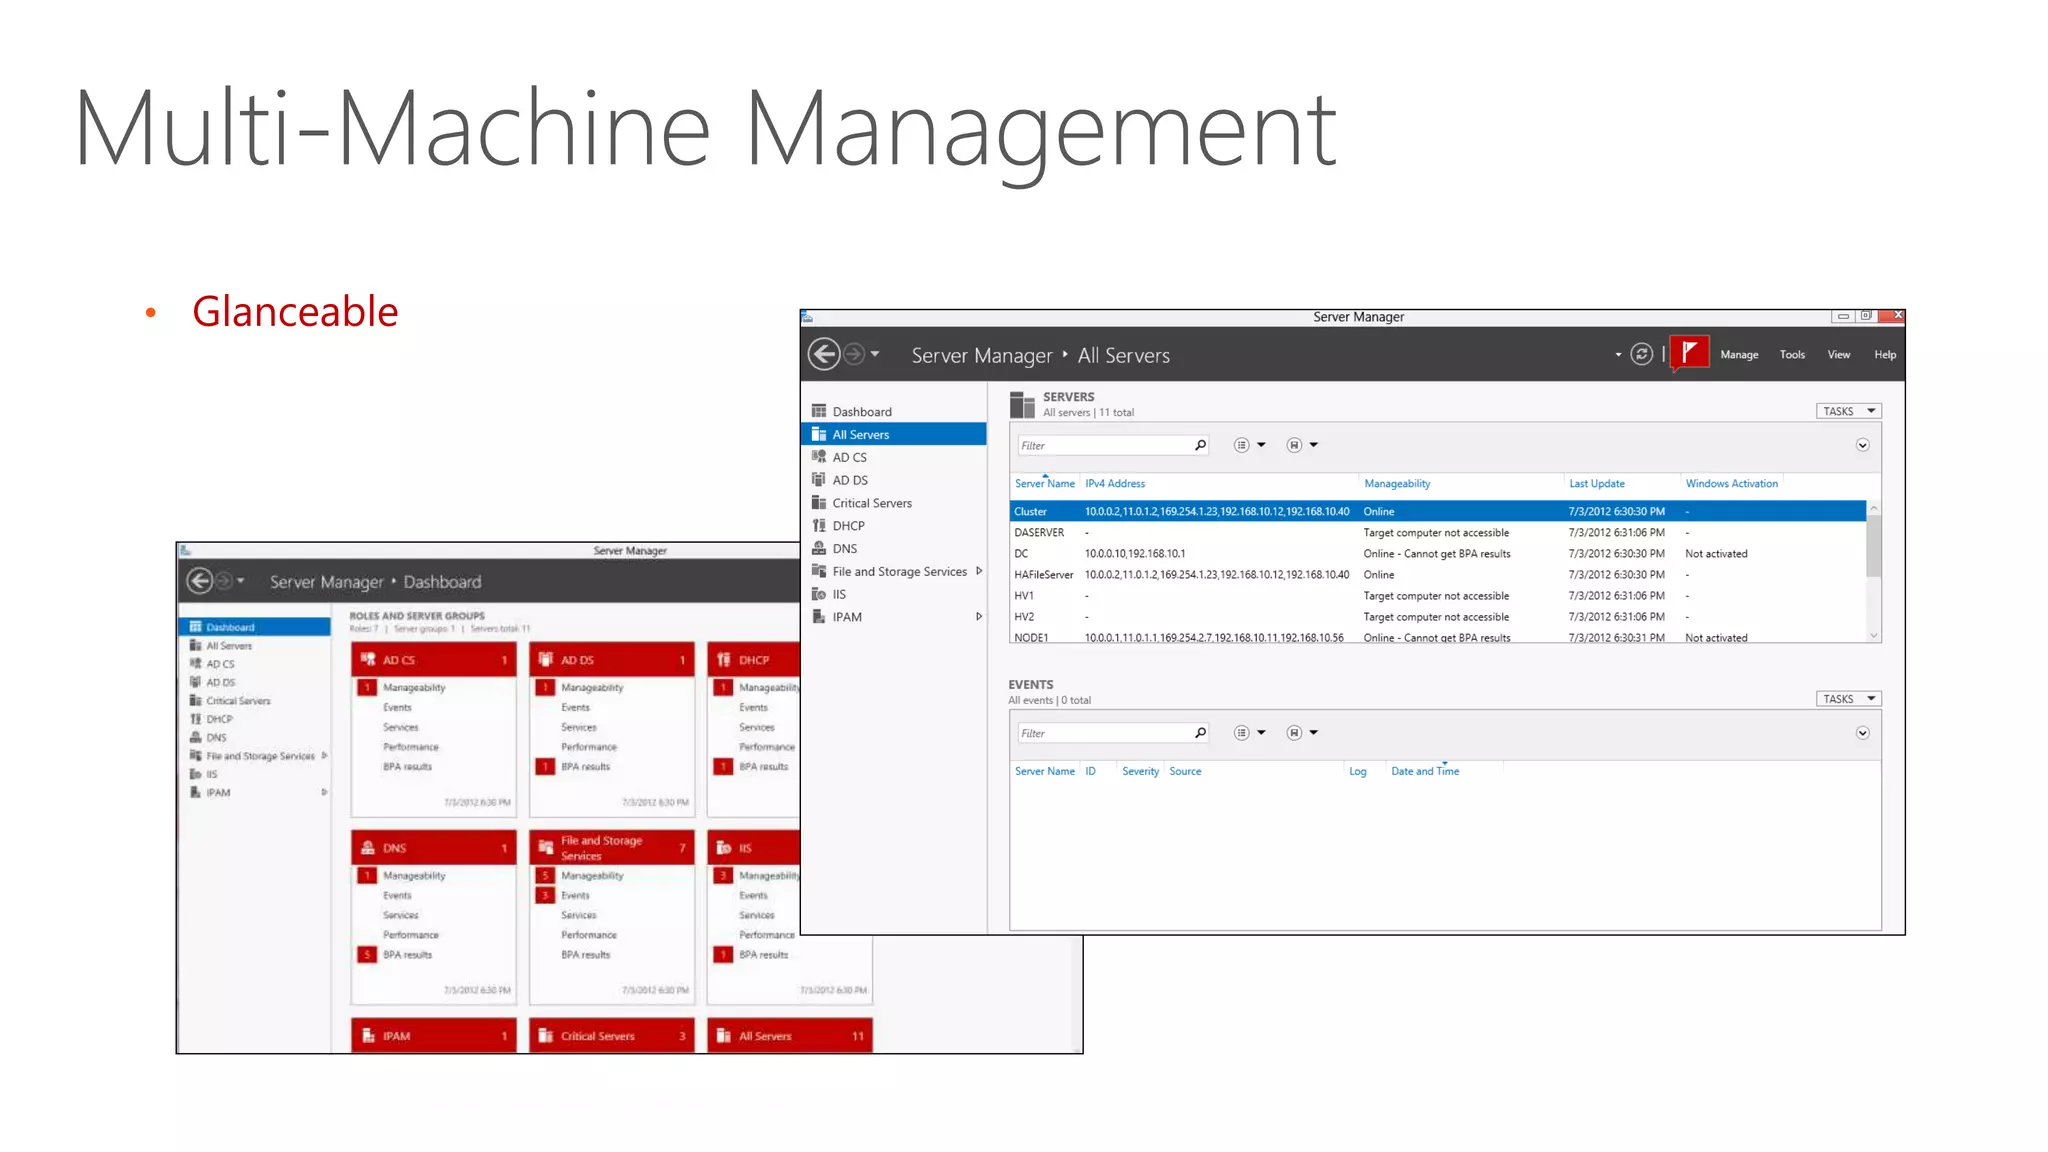Screen dimensions: 2048x1152
Task: Click IIS icon in front window sidebar
Action: pyautogui.click(x=819, y=594)
